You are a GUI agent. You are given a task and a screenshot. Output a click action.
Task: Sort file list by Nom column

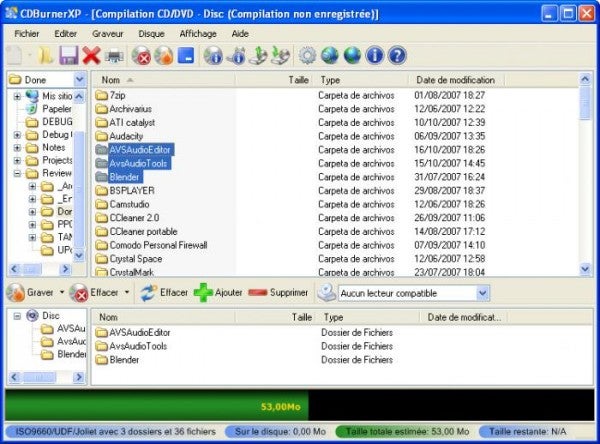(x=163, y=80)
